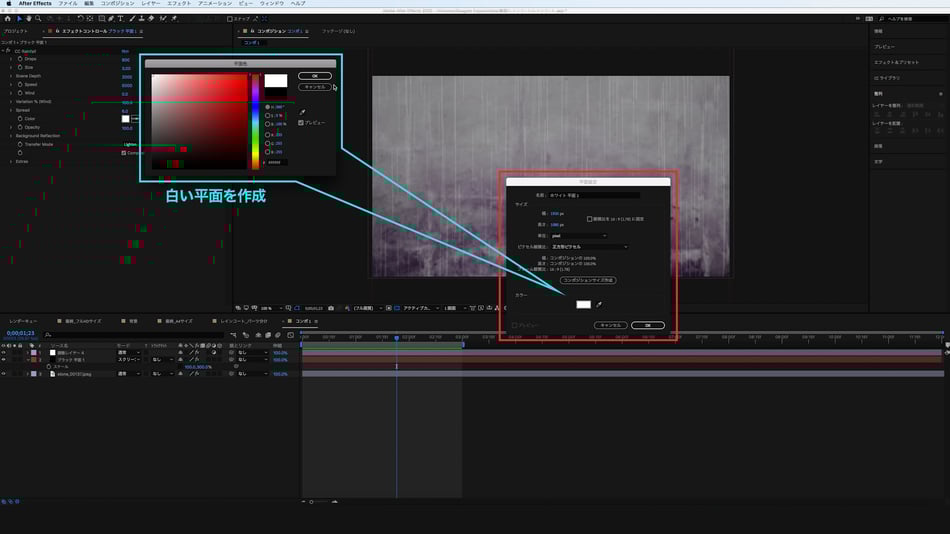
Task: Click the white color swatch in solid settings
Action: pyautogui.click(x=583, y=304)
